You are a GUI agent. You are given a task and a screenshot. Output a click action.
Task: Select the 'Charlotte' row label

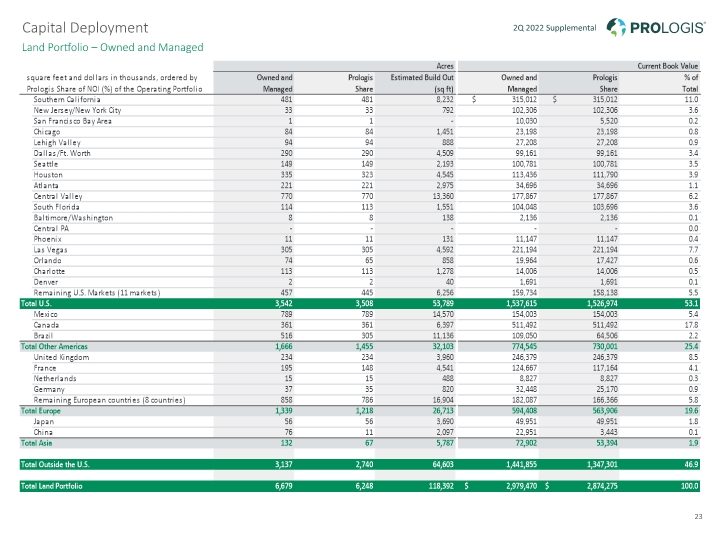(x=49, y=271)
